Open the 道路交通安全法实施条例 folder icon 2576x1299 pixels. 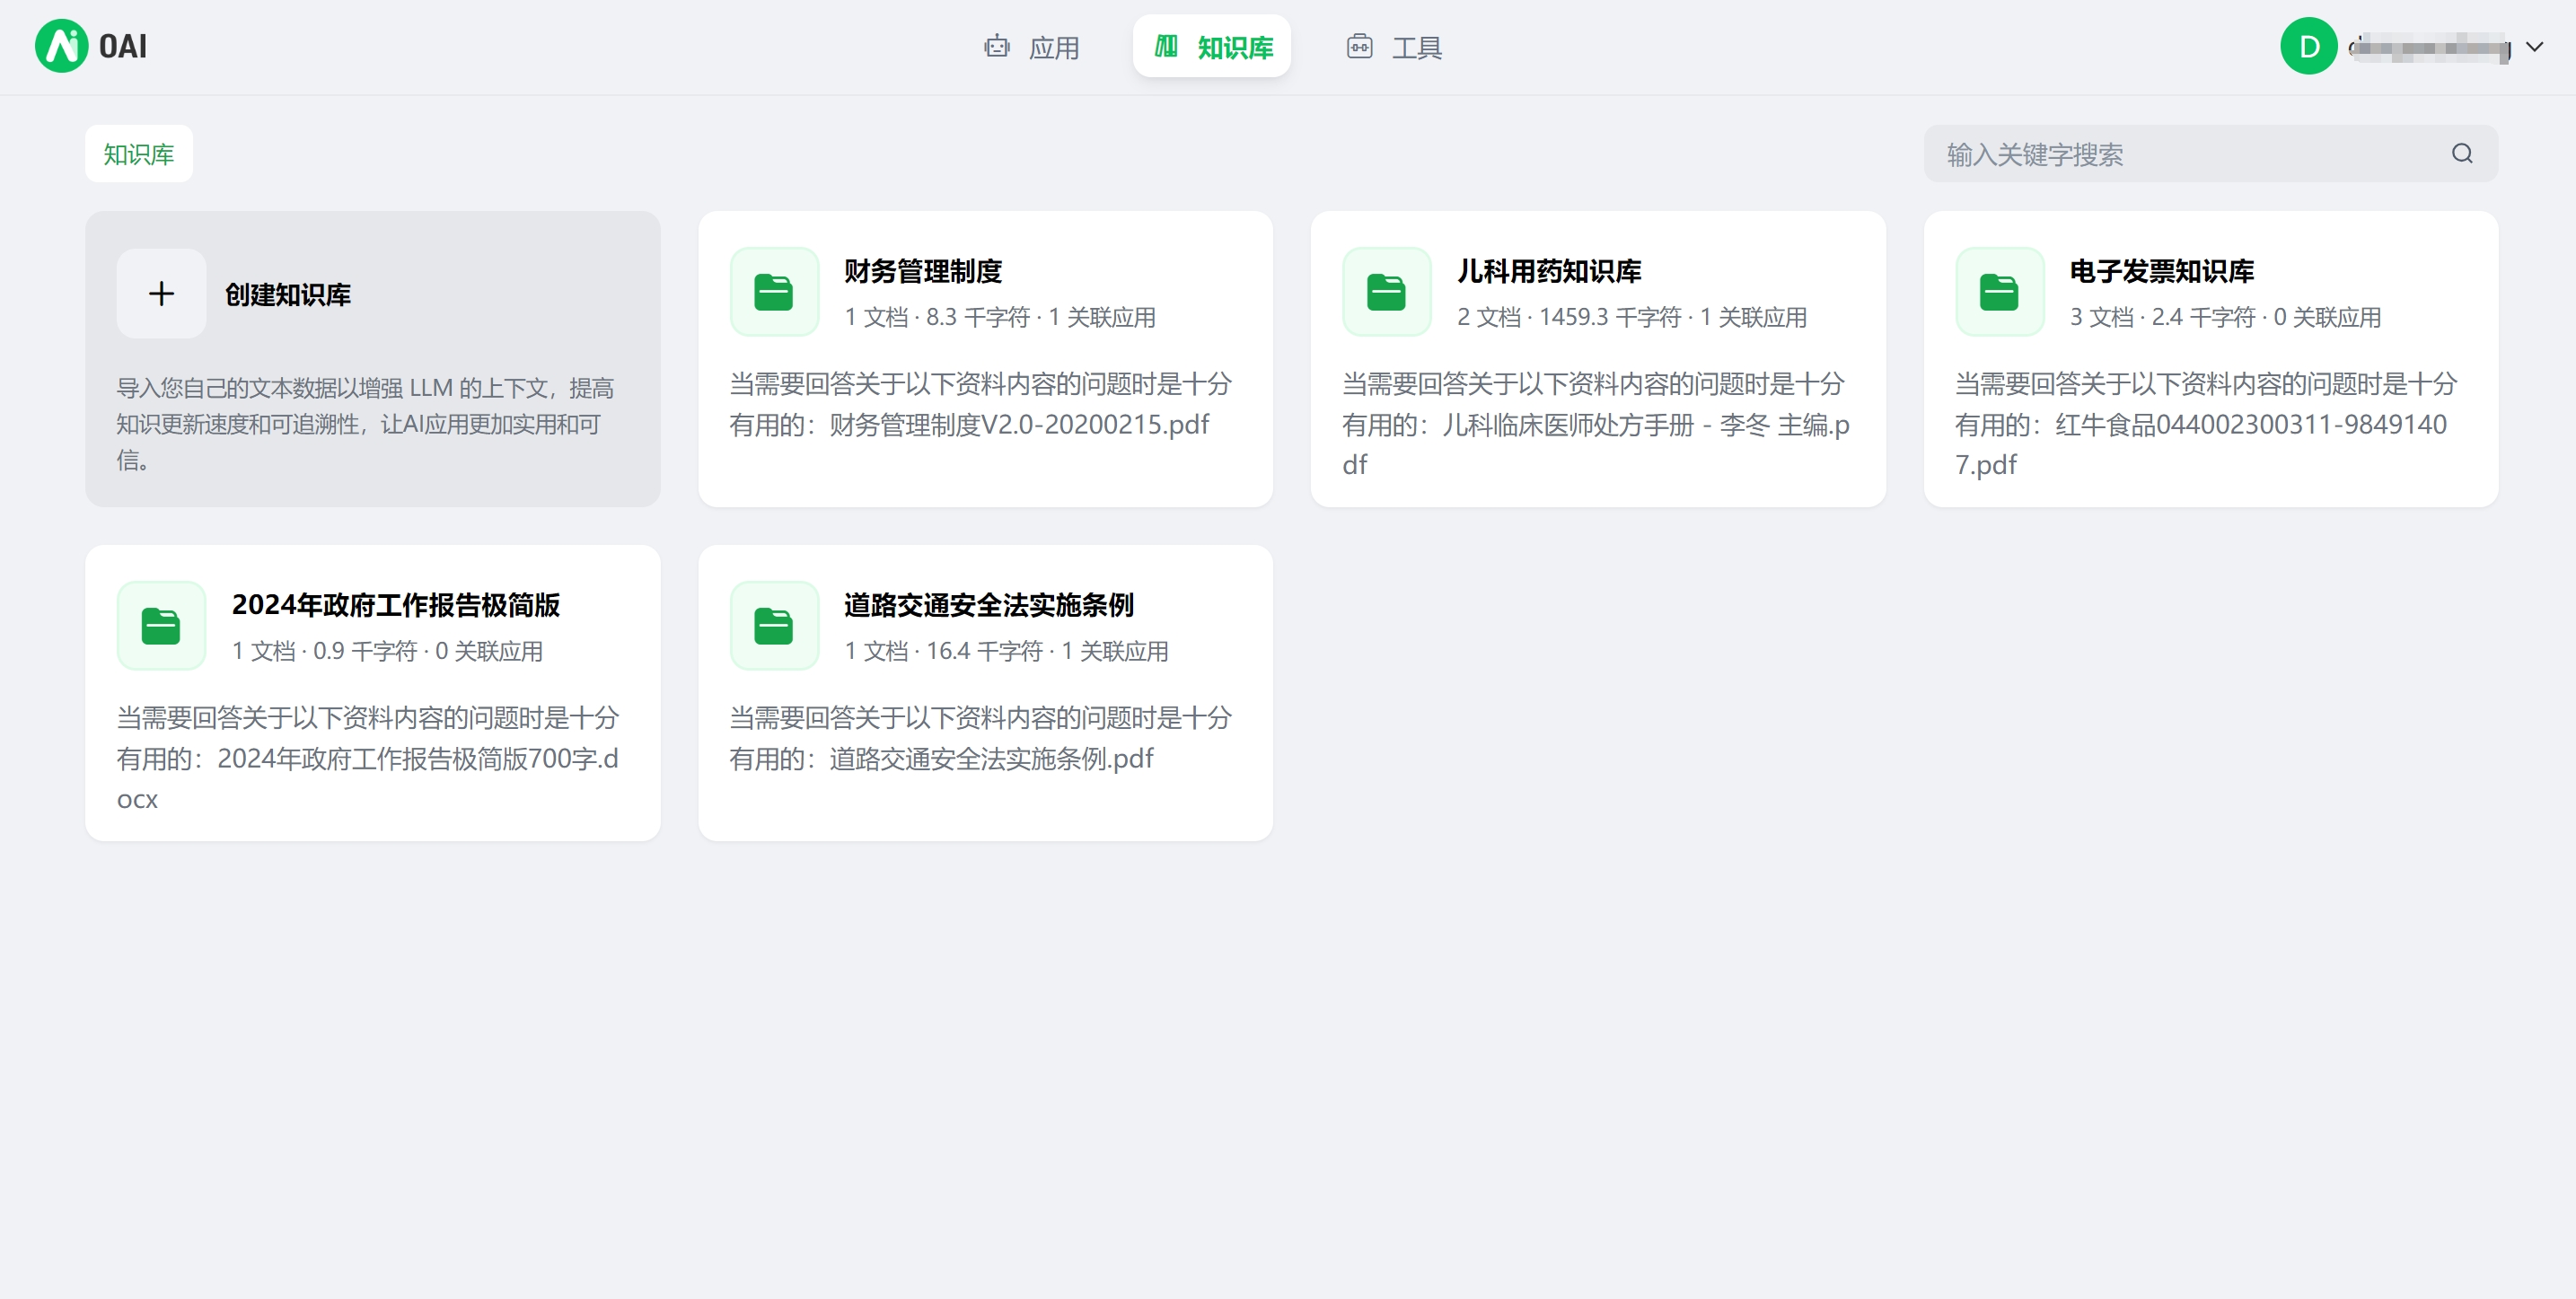774,626
